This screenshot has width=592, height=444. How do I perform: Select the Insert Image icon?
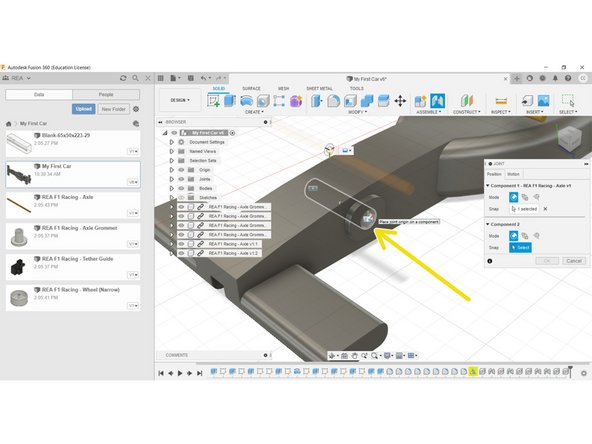point(543,101)
